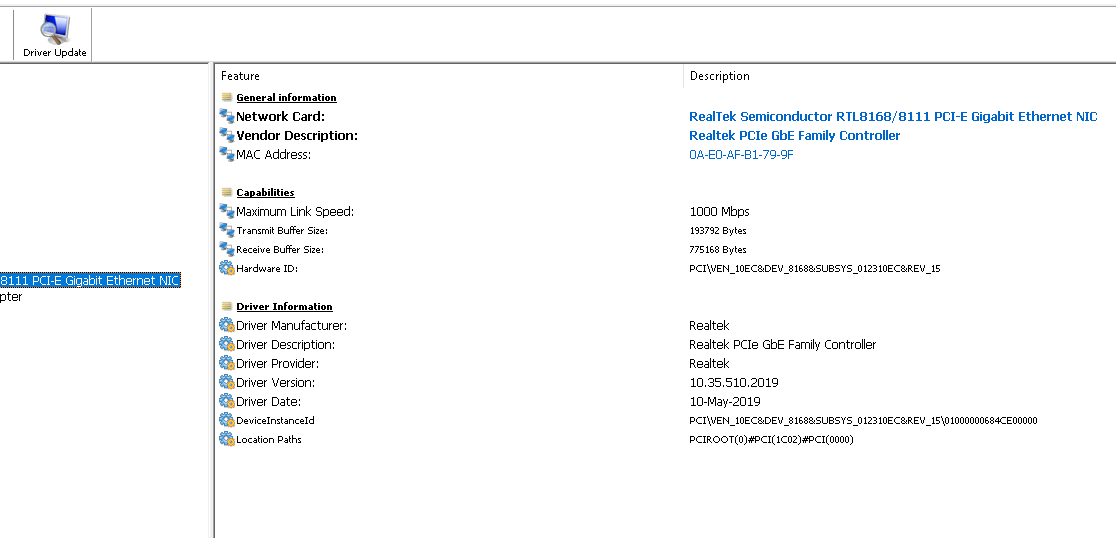This screenshot has width=1116, height=538.
Task: Select the DeviceInstanceId row
Action: pos(275,421)
